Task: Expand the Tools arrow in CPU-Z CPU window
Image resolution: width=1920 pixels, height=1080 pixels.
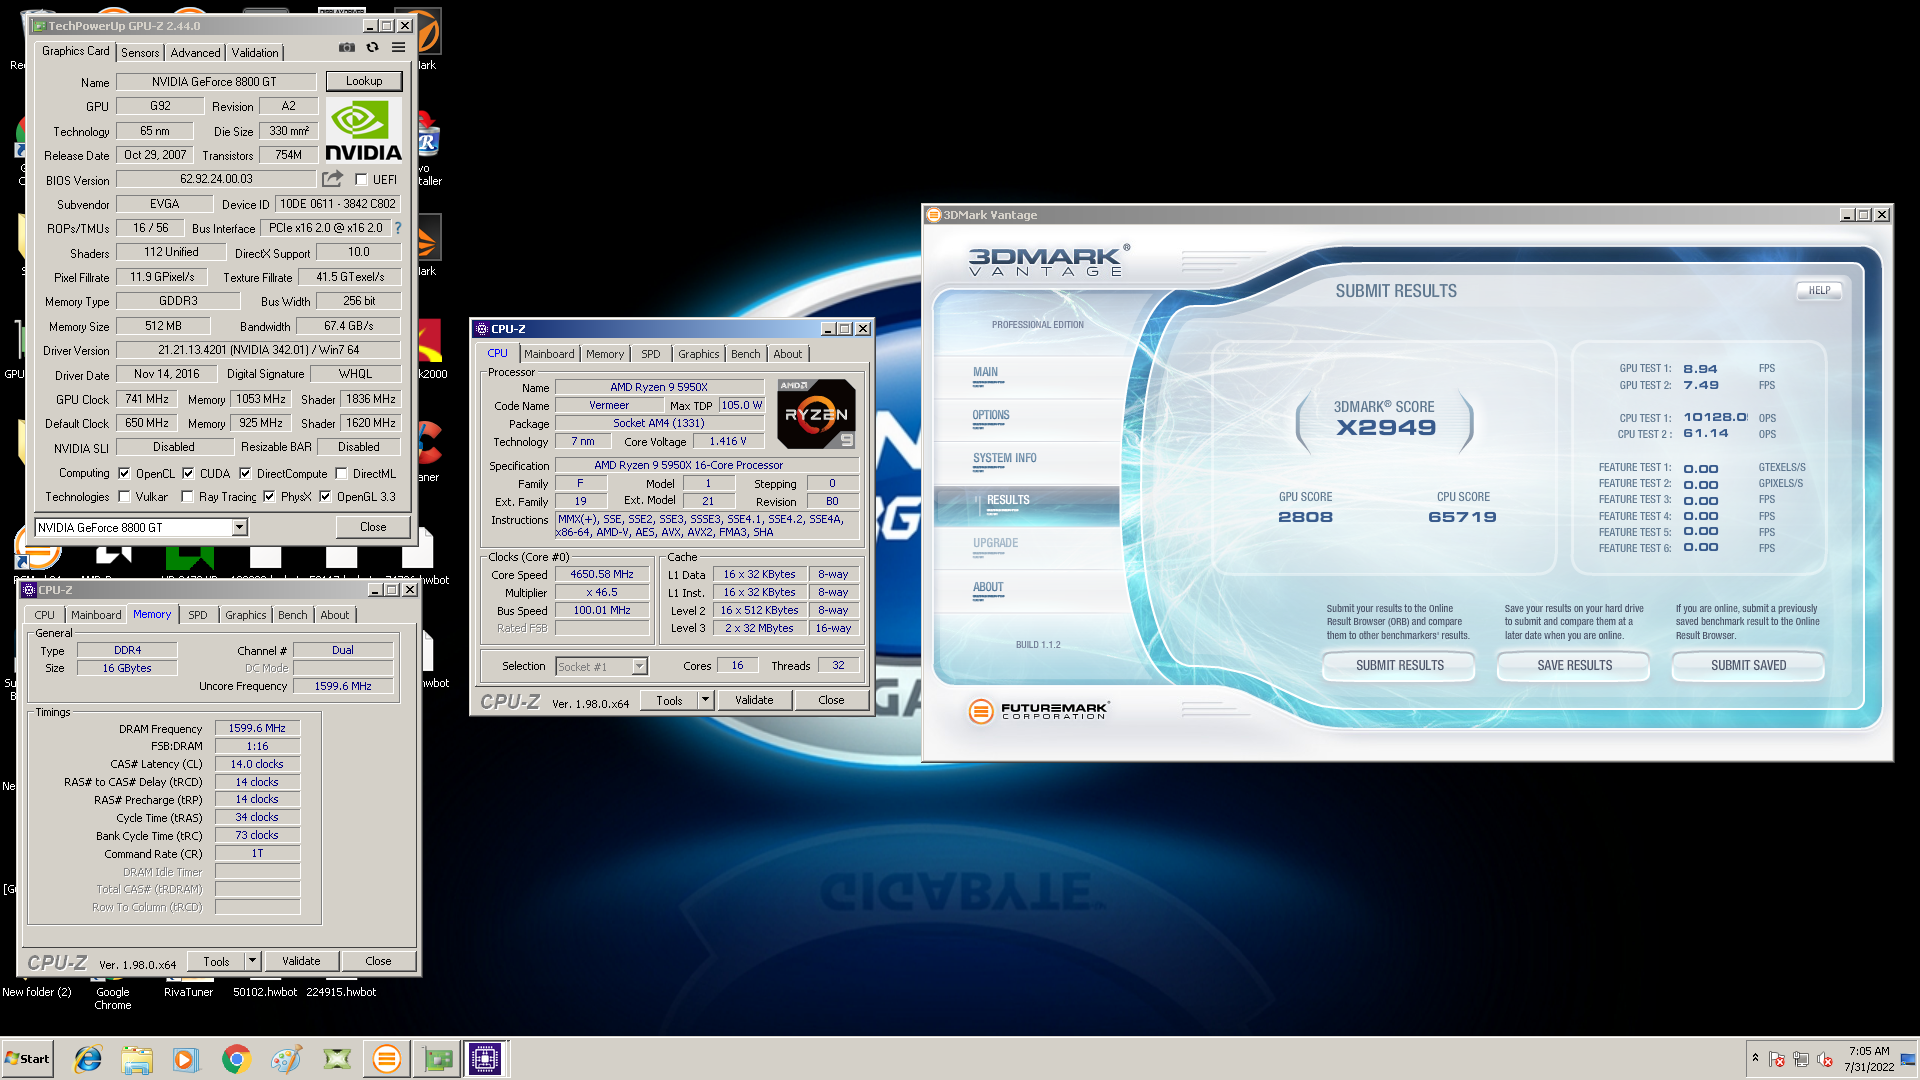Action: point(705,700)
